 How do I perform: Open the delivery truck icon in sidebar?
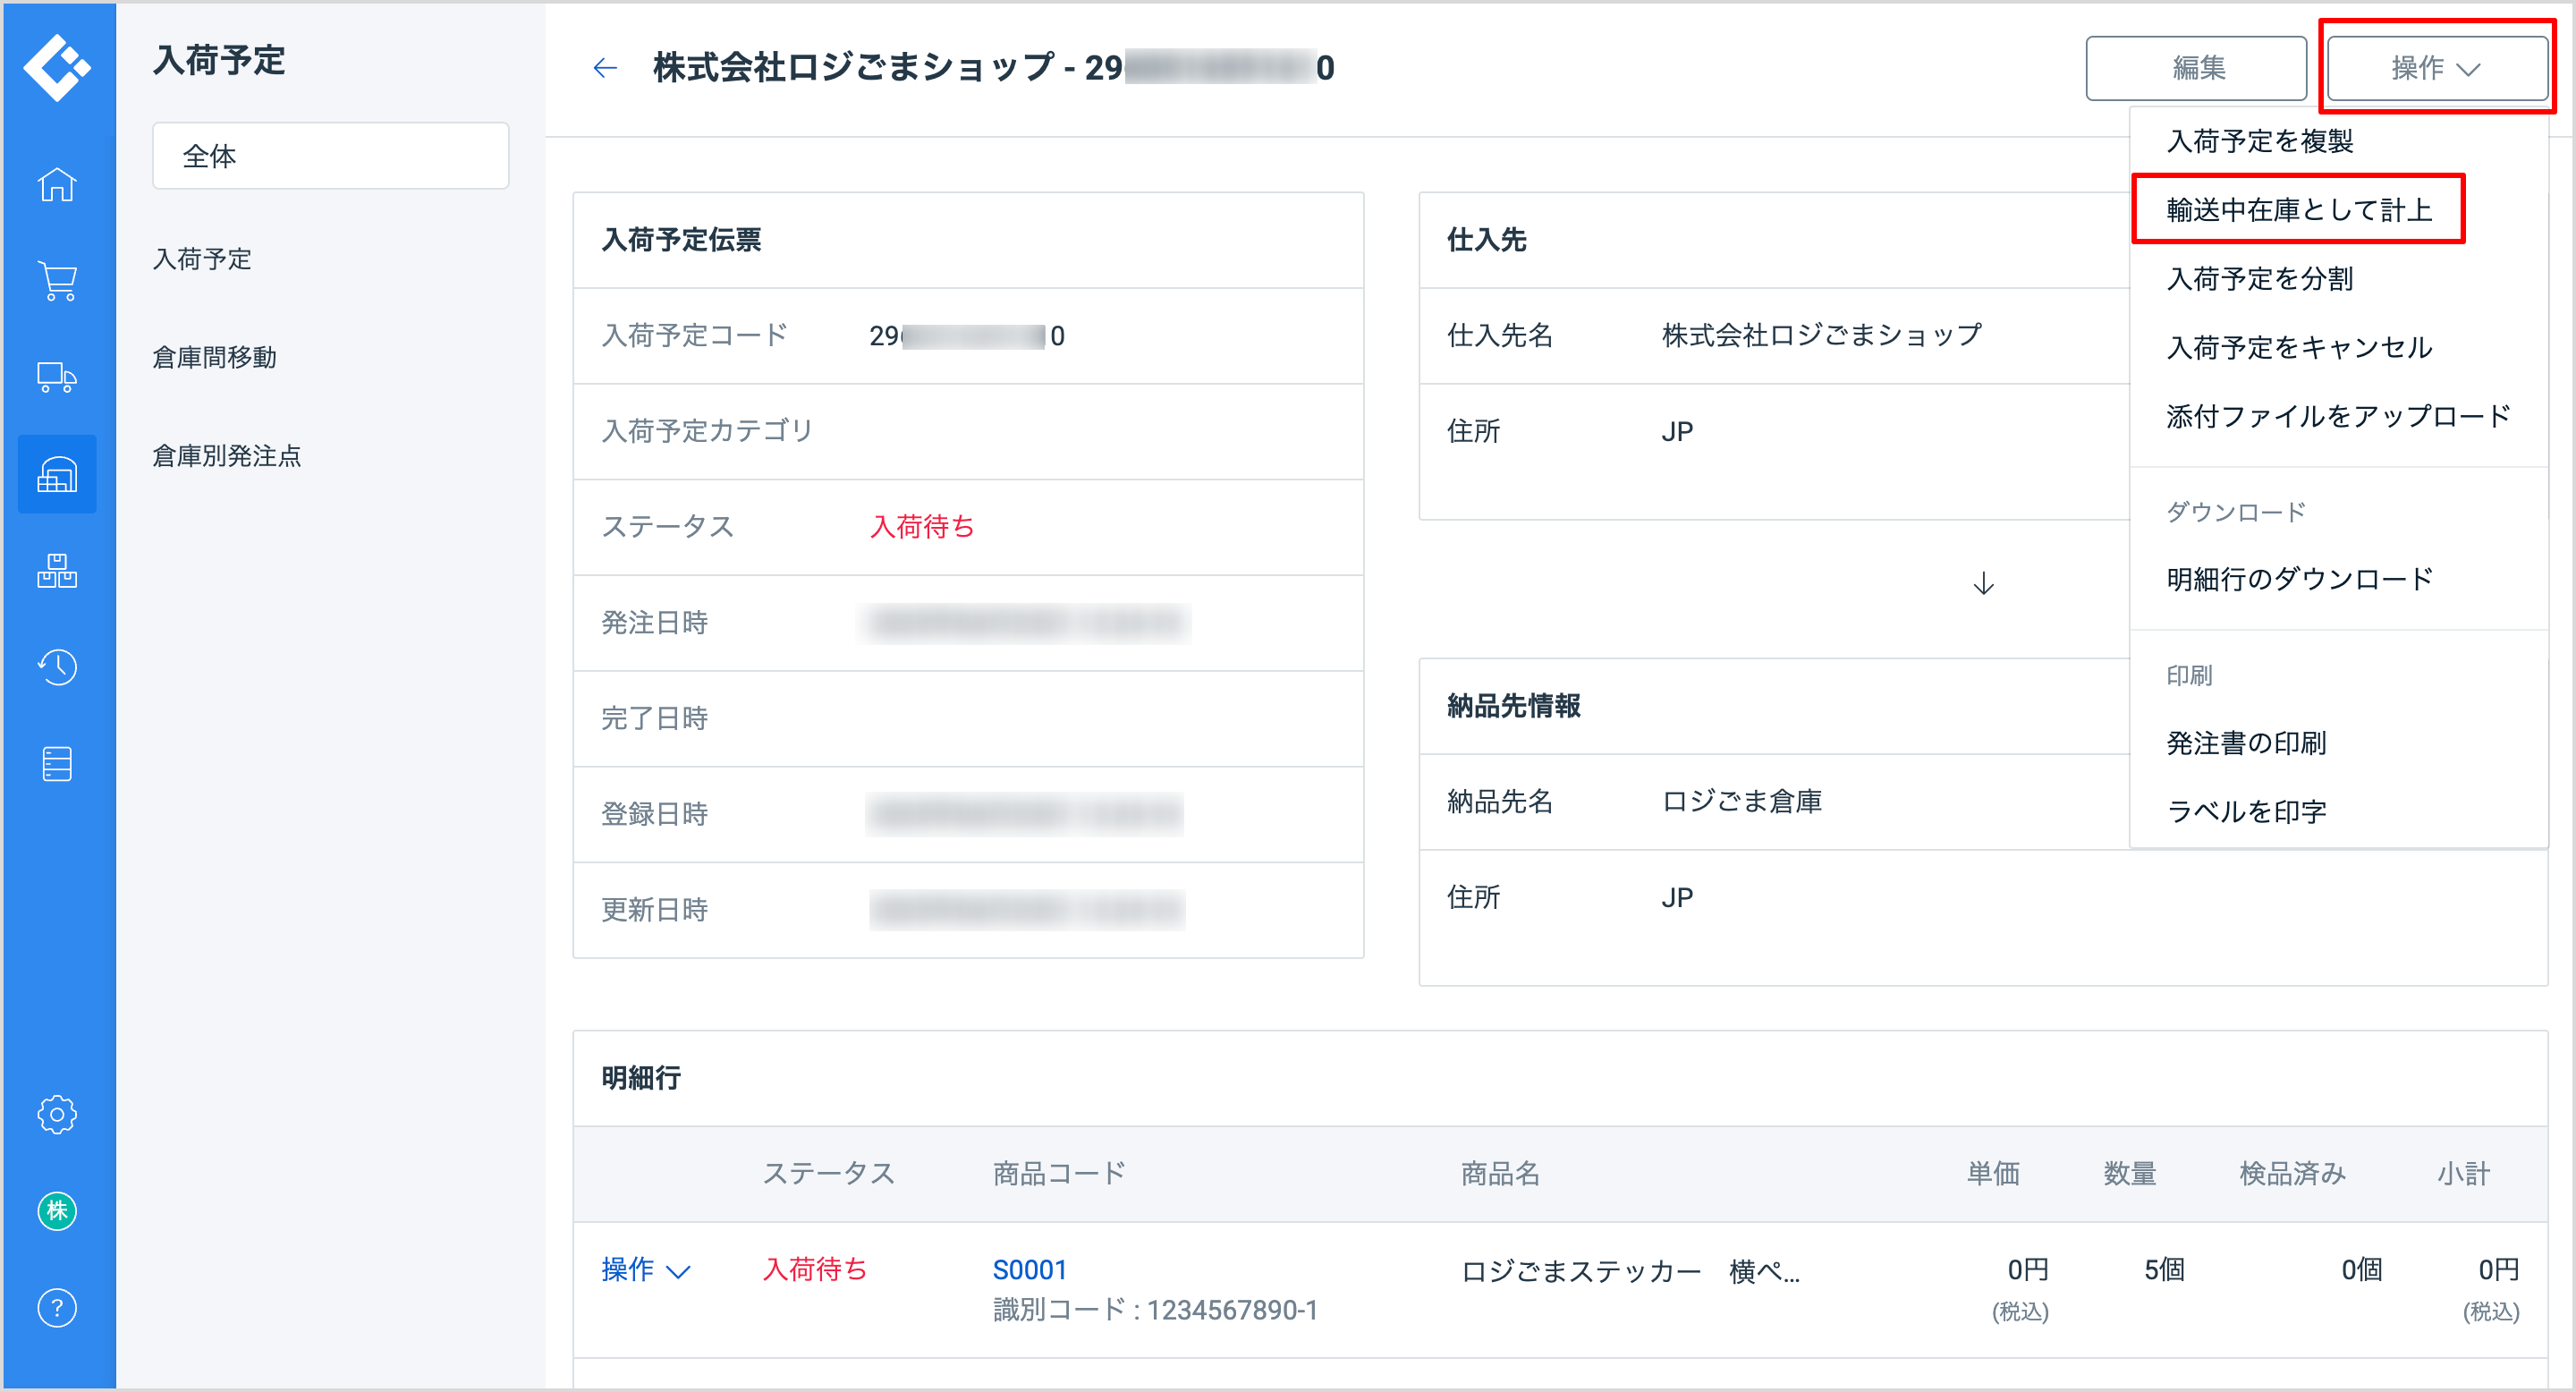tap(57, 377)
